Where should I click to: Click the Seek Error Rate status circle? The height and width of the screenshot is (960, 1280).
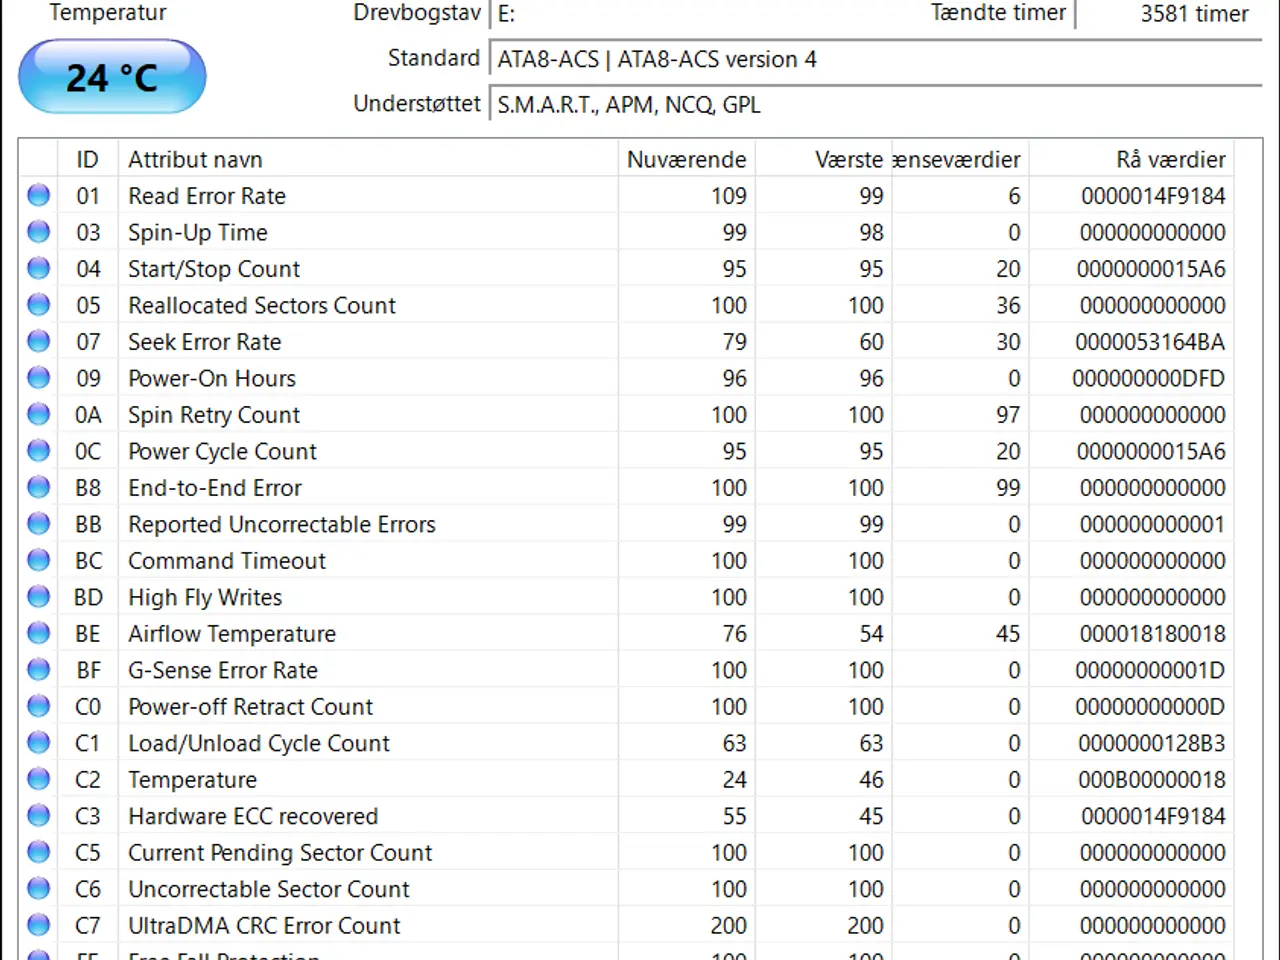pos(39,341)
